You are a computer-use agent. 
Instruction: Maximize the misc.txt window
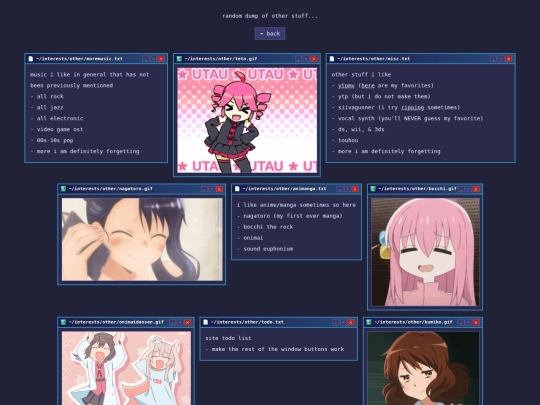(501, 59)
